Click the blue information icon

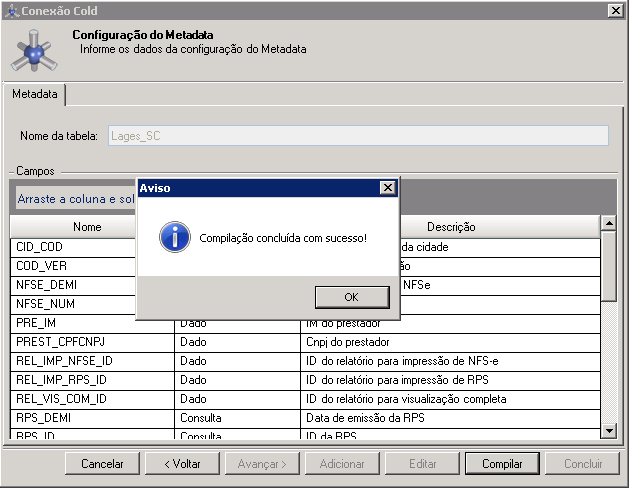[175, 237]
